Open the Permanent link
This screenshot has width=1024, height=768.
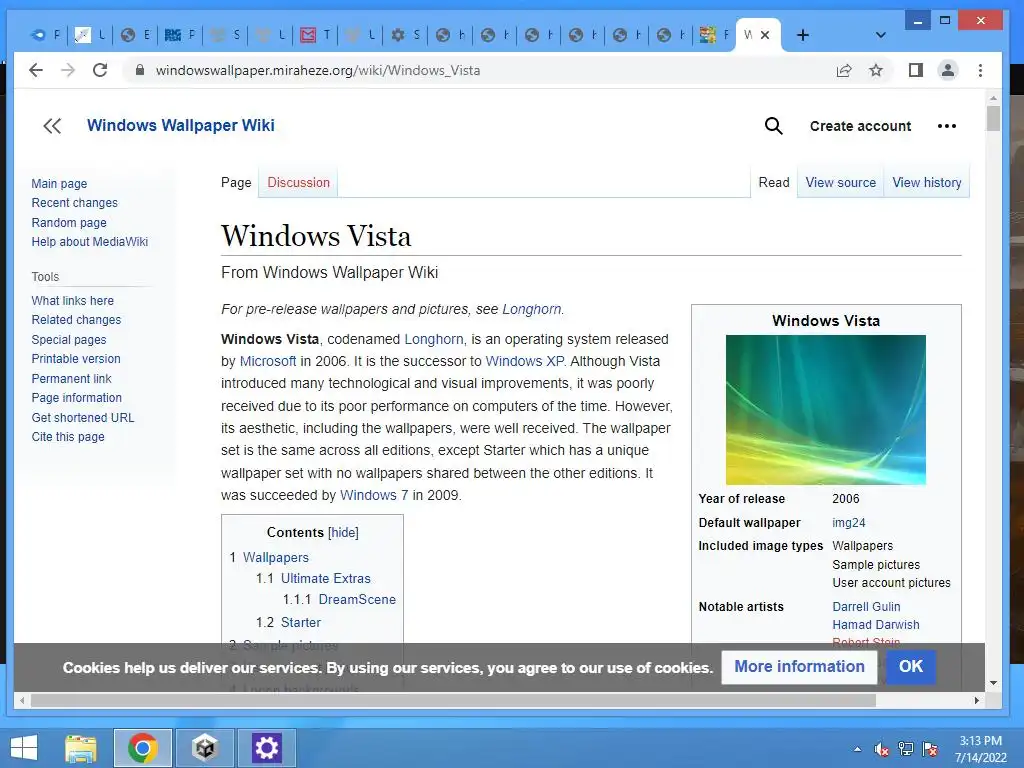(x=71, y=378)
